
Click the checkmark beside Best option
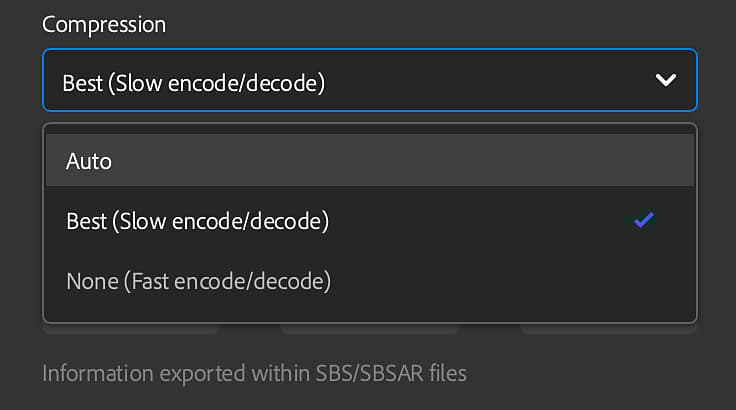coord(644,221)
